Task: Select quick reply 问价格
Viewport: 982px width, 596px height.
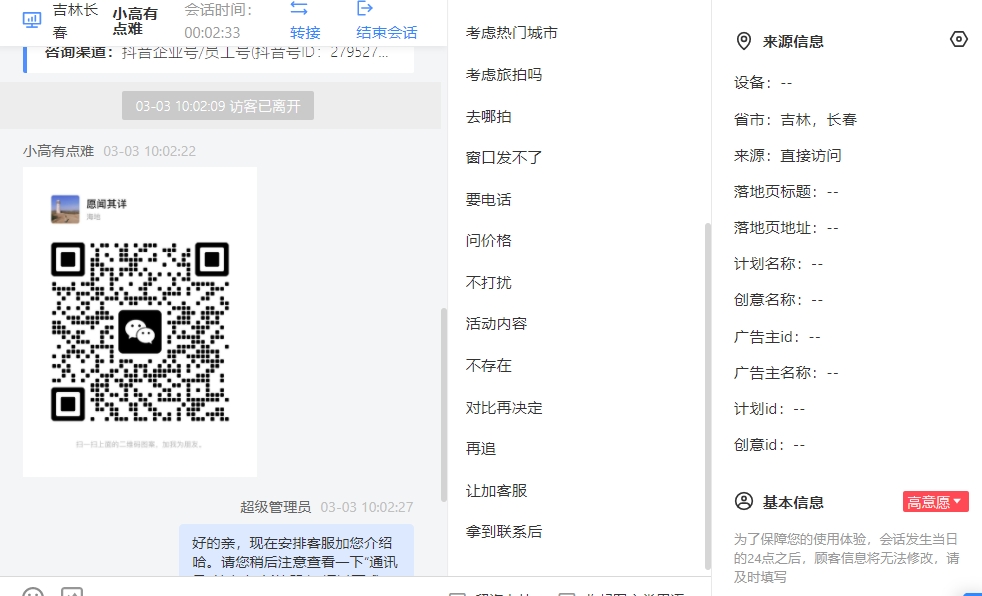Action: (x=488, y=241)
